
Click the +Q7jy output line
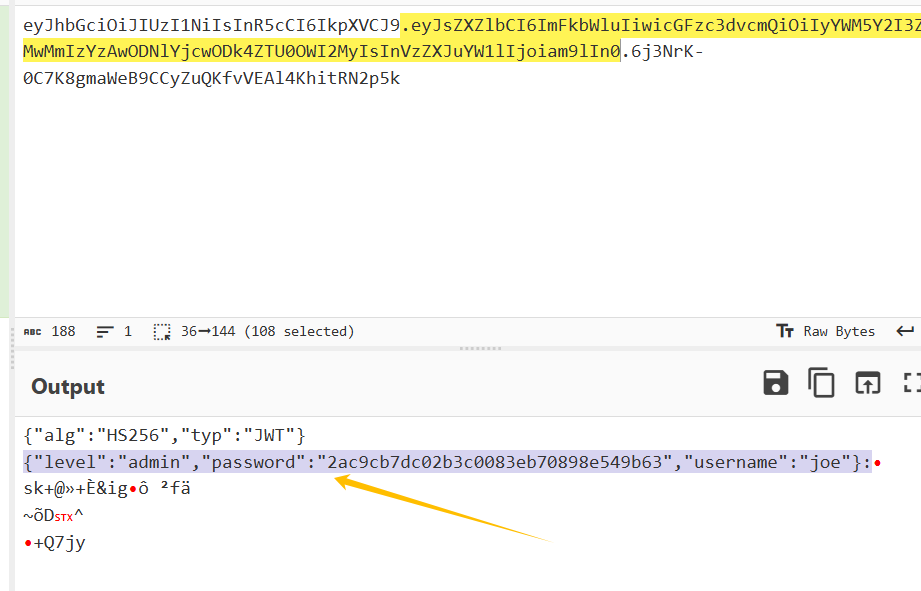55,542
